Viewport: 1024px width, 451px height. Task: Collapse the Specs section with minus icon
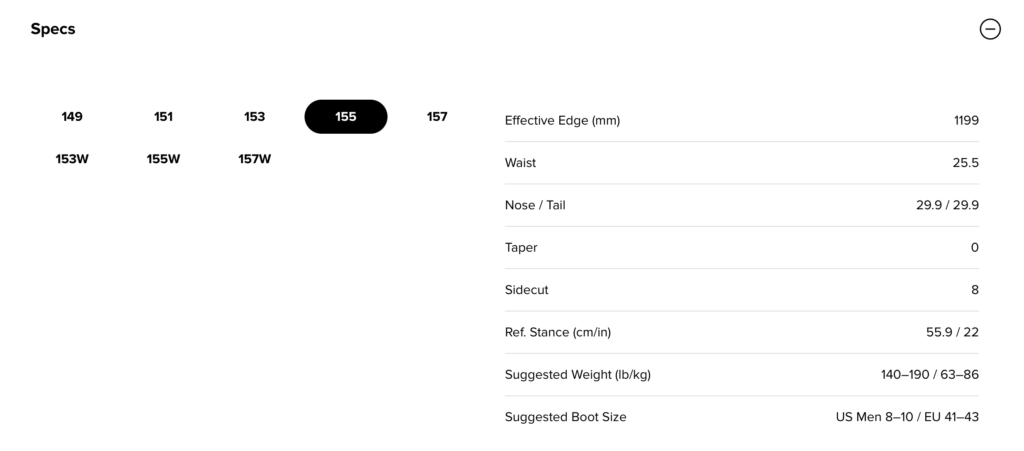click(x=989, y=29)
